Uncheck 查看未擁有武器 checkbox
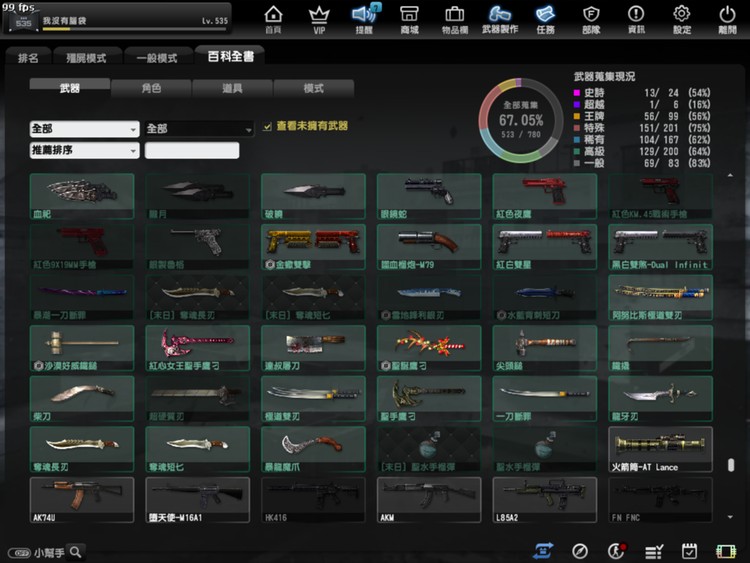Image resolution: width=750 pixels, height=563 pixels. click(x=267, y=127)
